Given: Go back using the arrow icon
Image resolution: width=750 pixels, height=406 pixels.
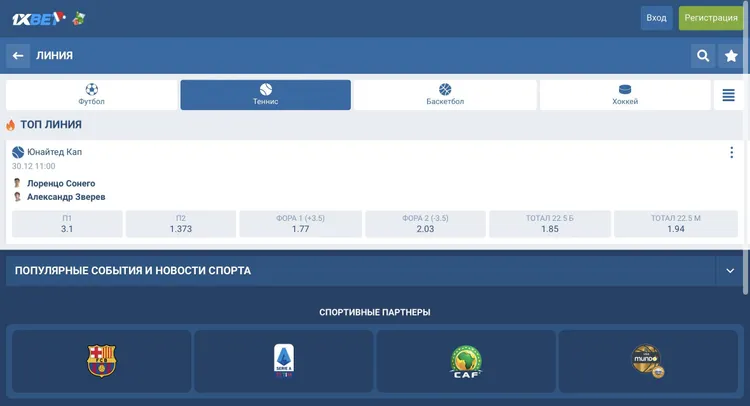Looking at the screenshot, I should [17, 56].
